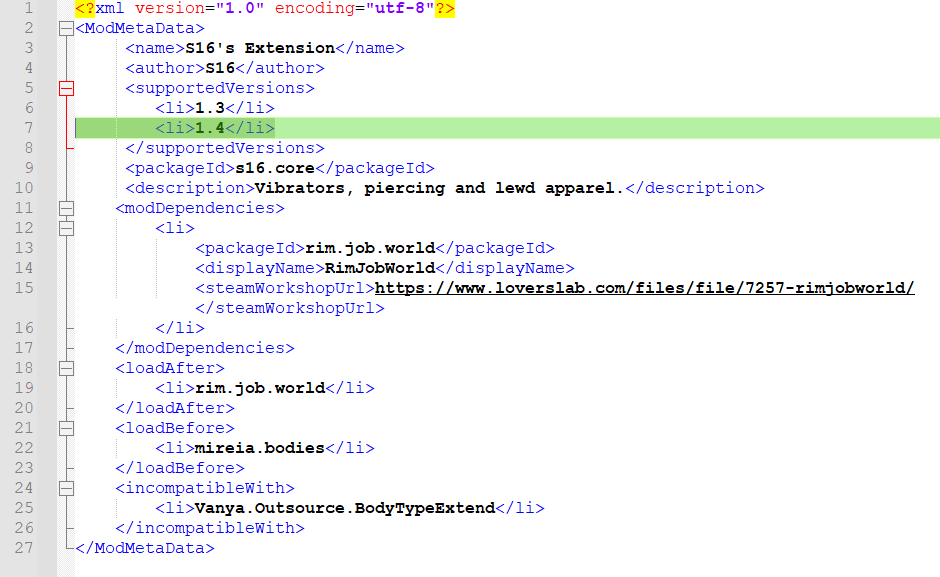Screen dimensions: 940x577
Task: Collapse the incompatibleWith block
Action: tap(66, 488)
